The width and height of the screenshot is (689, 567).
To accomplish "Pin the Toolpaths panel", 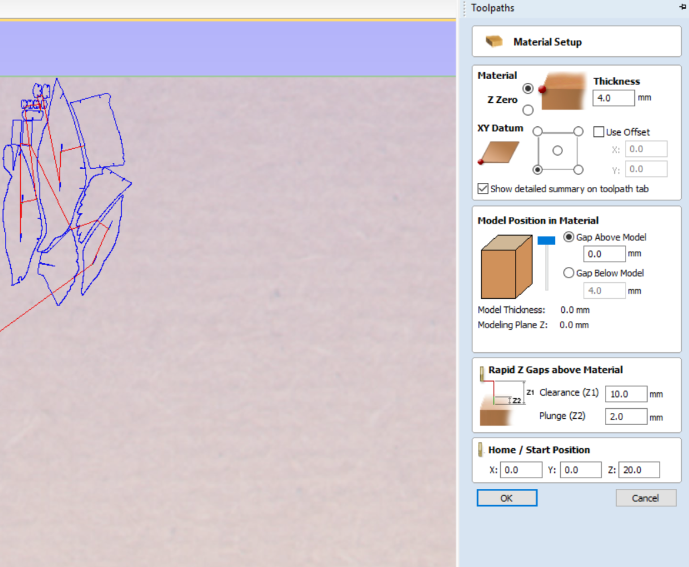I will (x=682, y=7).
